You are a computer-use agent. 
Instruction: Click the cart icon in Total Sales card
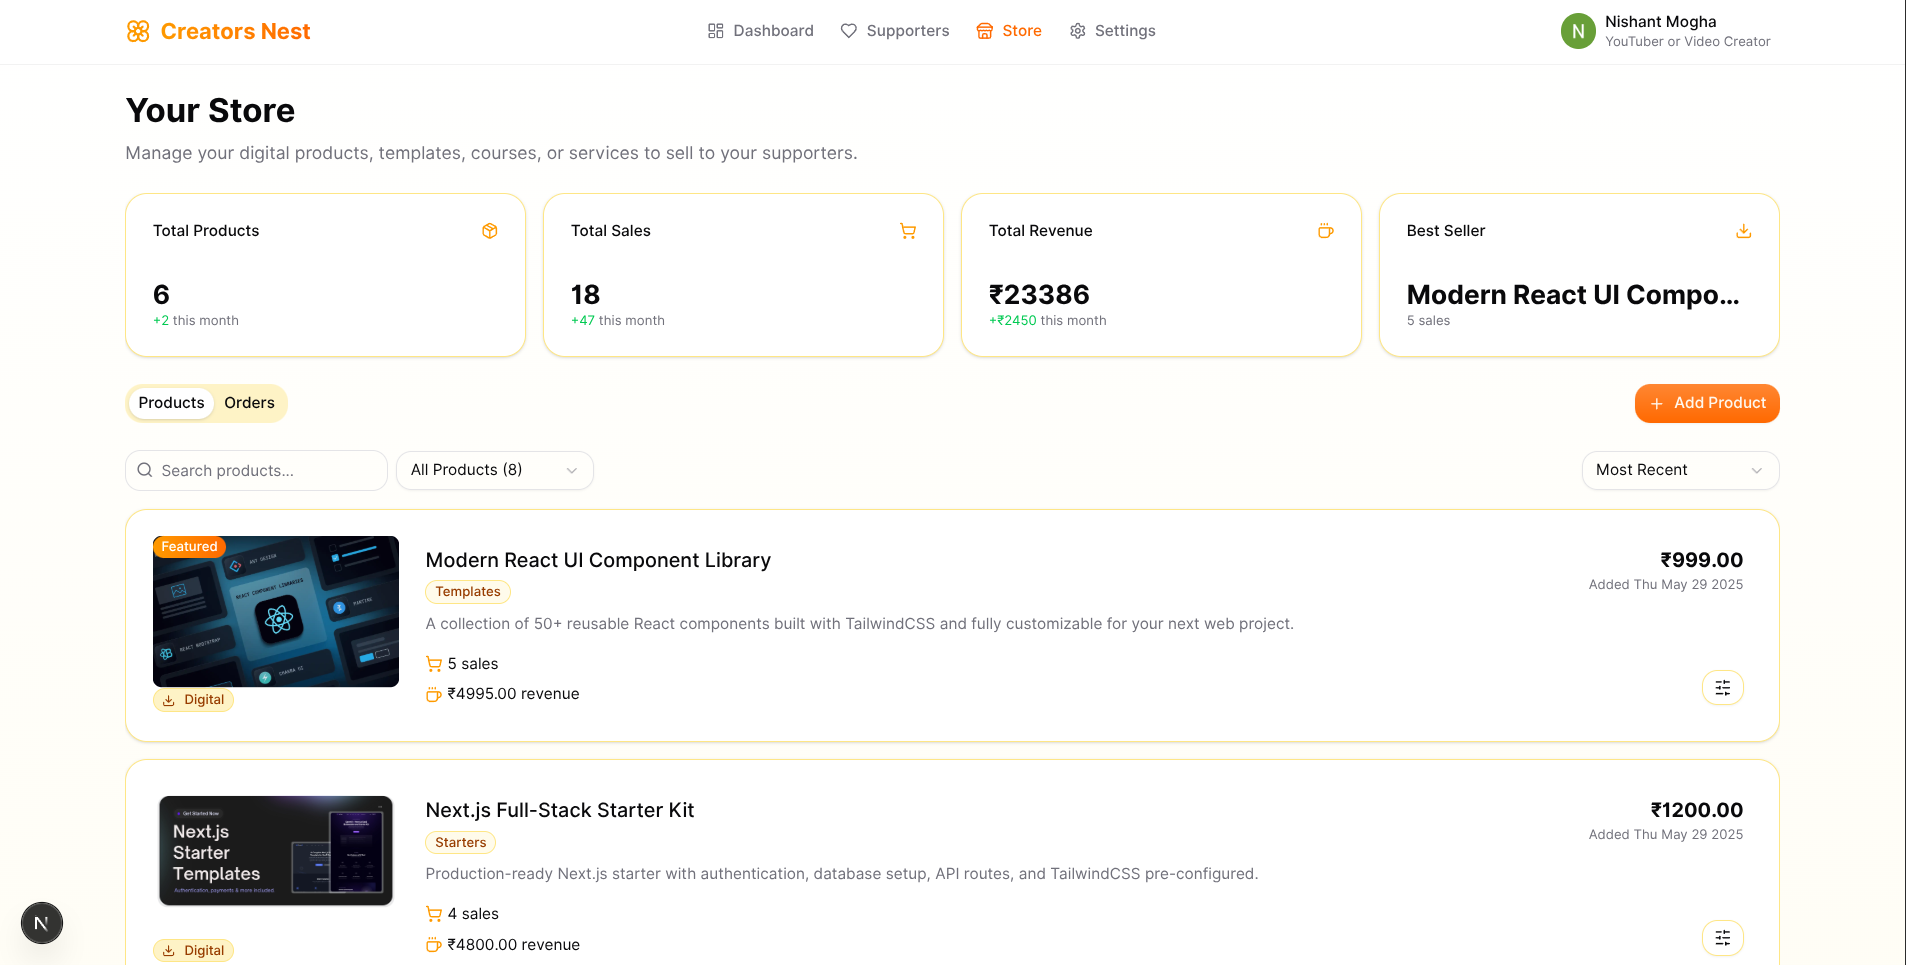tap(908, 231)
